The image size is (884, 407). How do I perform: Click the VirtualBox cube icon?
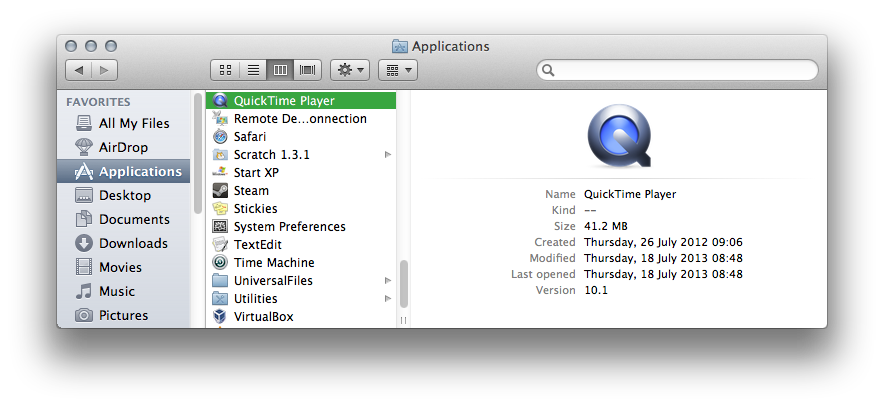(x=220, y=317)
